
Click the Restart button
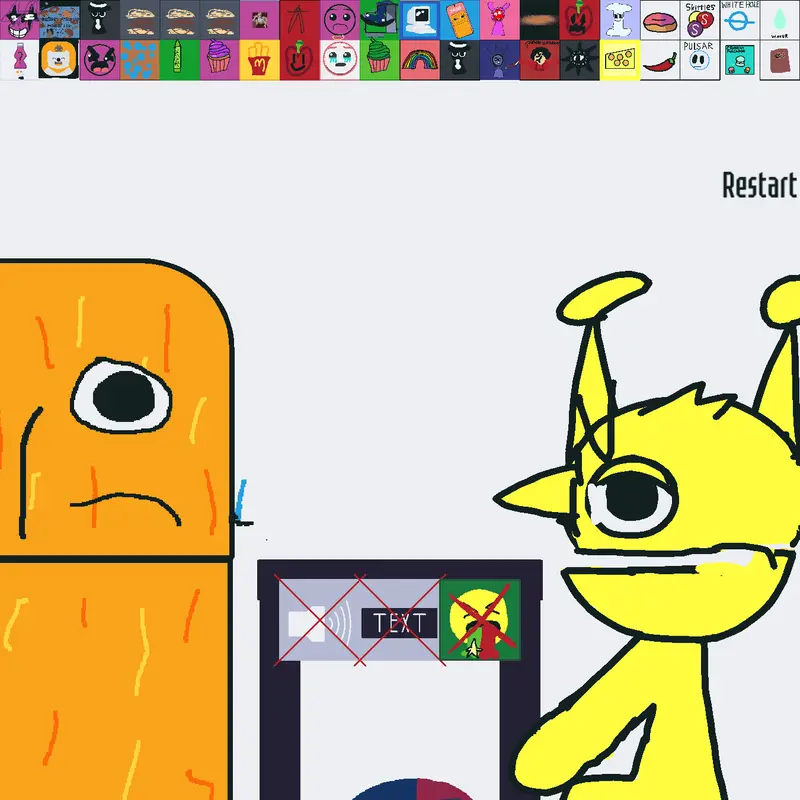coord(760,185)
